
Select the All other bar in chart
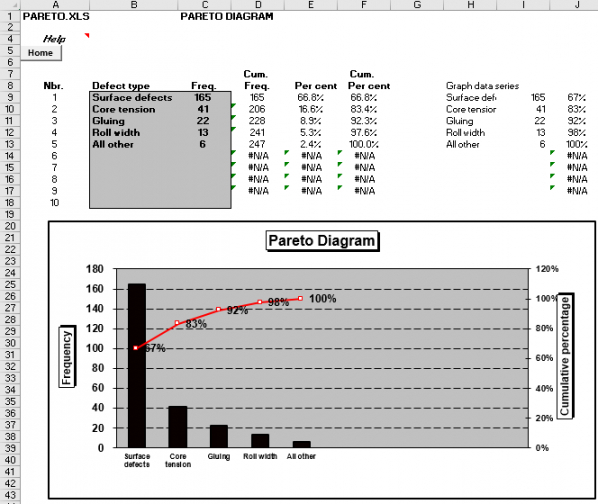tap(302, 444)
